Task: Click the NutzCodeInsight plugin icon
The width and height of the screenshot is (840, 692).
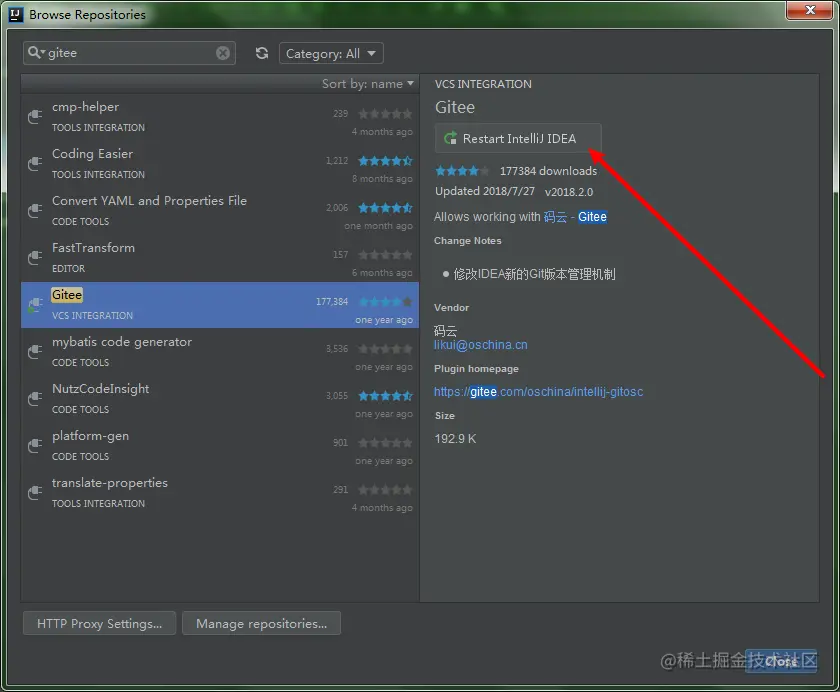Action: 35,399
